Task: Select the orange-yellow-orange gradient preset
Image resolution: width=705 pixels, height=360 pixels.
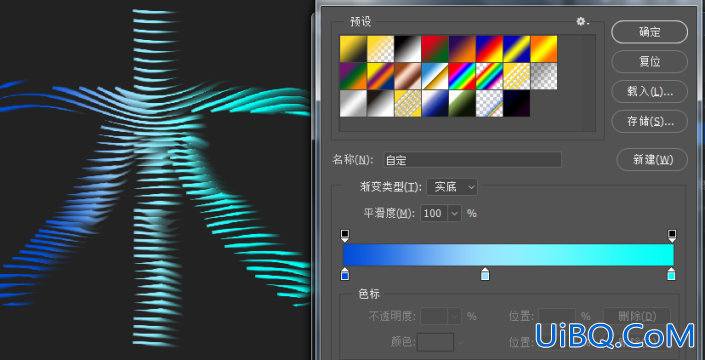Action: pos(544,49)
